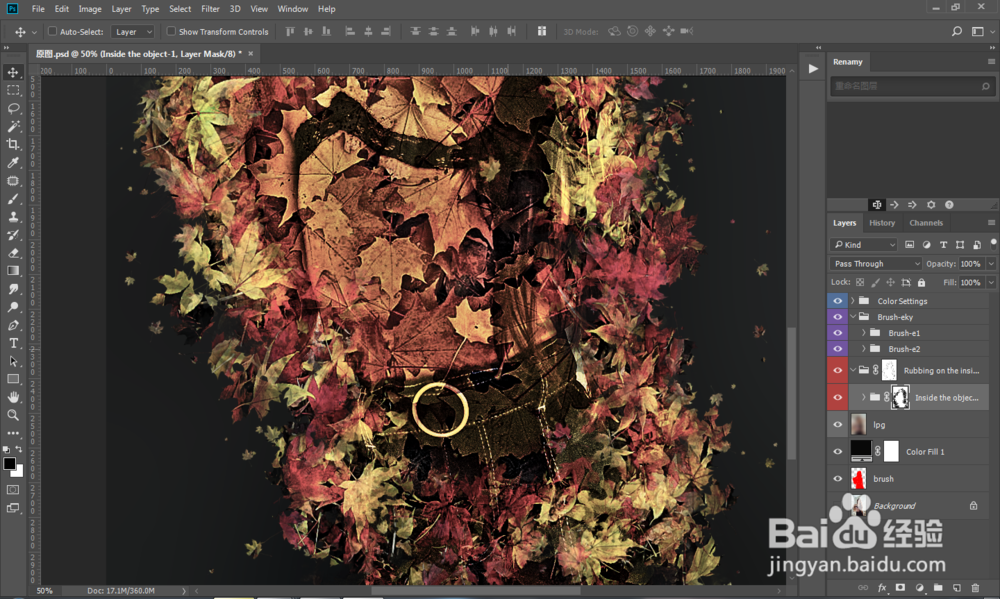Hide the Color Fill 1 layer
Viewport: 1000px width, 599px height.
(837, 452)
